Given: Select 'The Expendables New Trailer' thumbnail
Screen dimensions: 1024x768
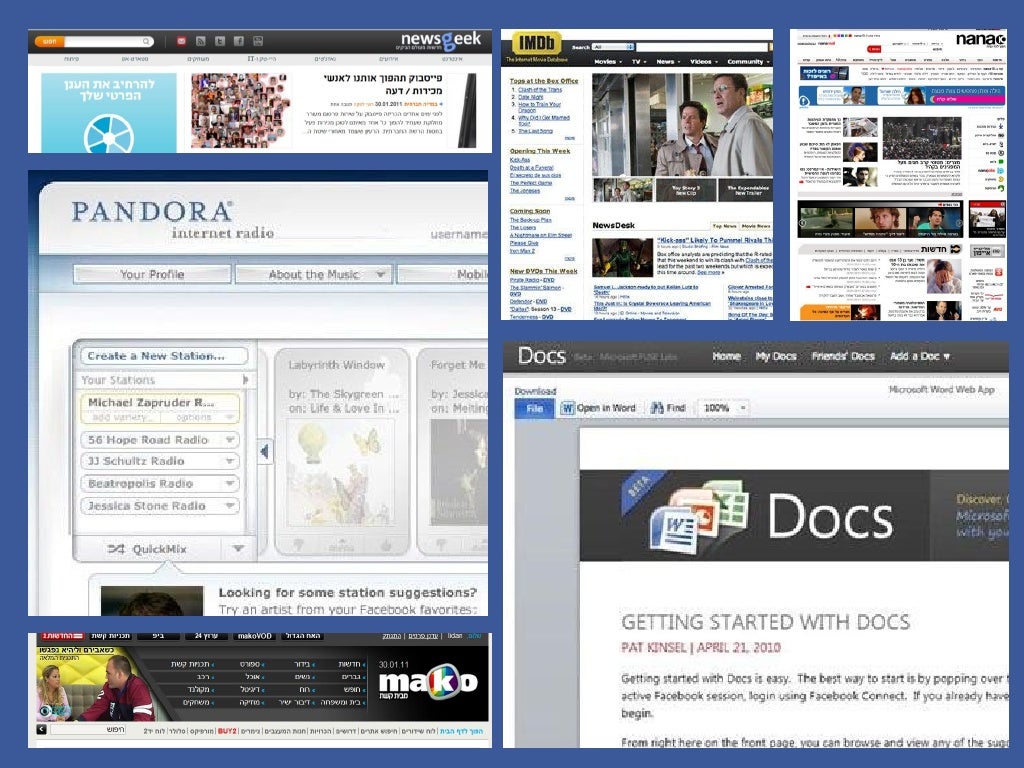Looking at the screenshot, I should 747,190.
